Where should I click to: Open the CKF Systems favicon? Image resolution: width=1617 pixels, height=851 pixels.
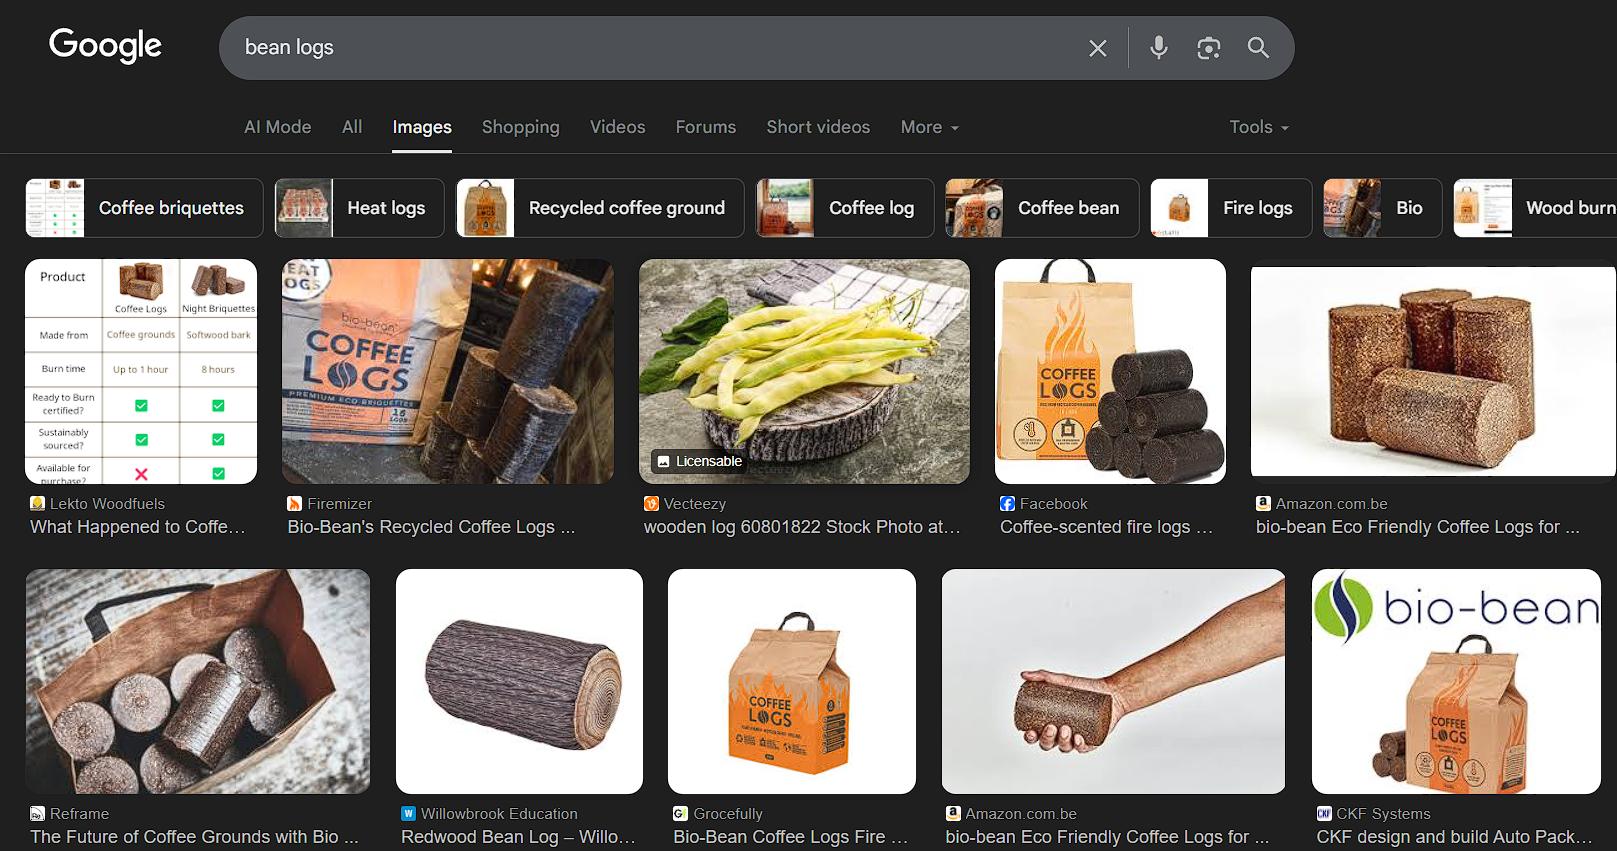click(1324, 814)
